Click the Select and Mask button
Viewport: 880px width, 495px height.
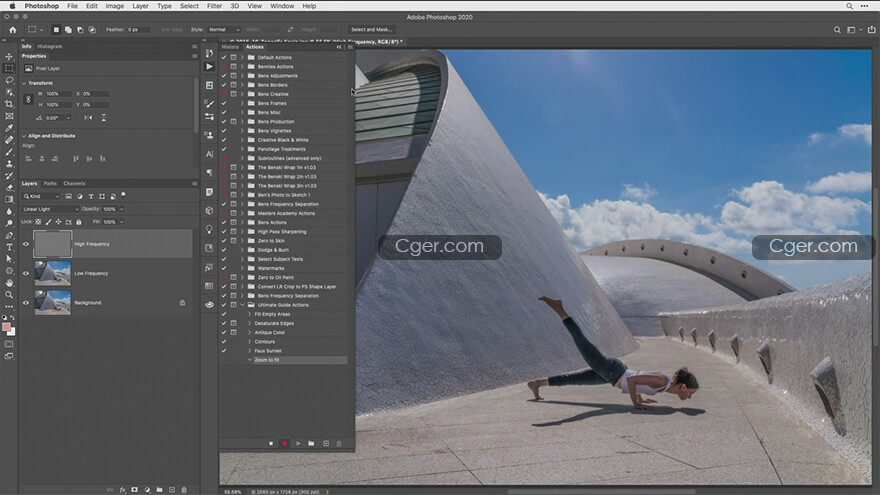(x=371, y=30)
